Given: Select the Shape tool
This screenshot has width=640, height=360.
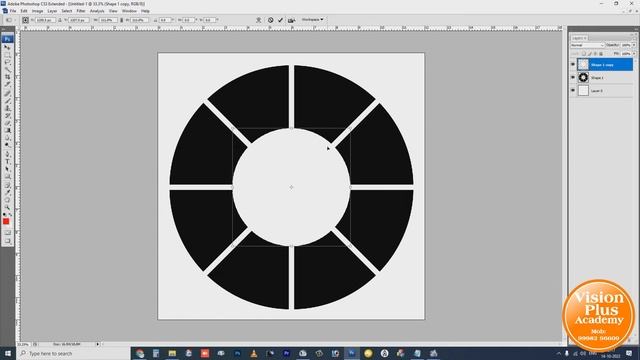Looking at the screenshot, I should pos(7,176).
